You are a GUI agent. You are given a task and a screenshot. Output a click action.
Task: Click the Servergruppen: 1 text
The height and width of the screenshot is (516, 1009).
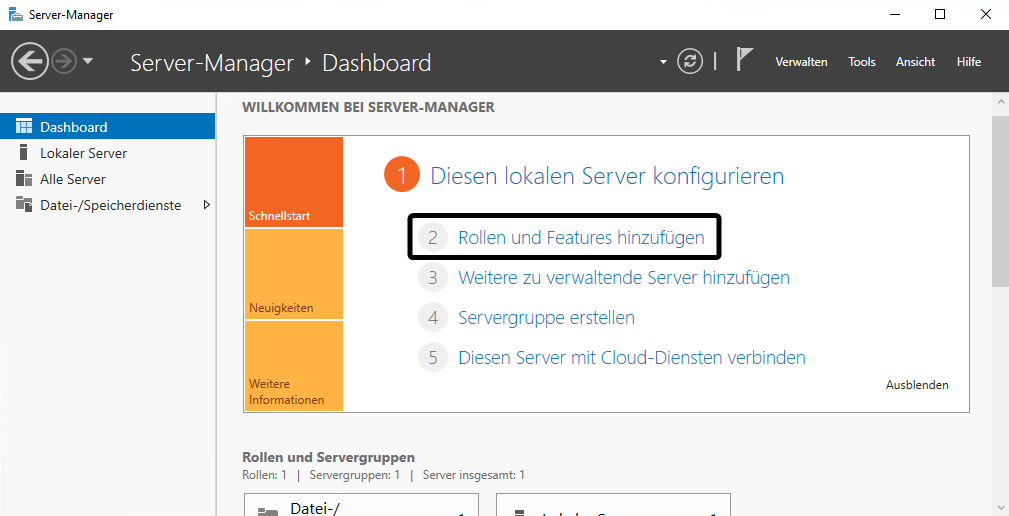tap(355, 475)
